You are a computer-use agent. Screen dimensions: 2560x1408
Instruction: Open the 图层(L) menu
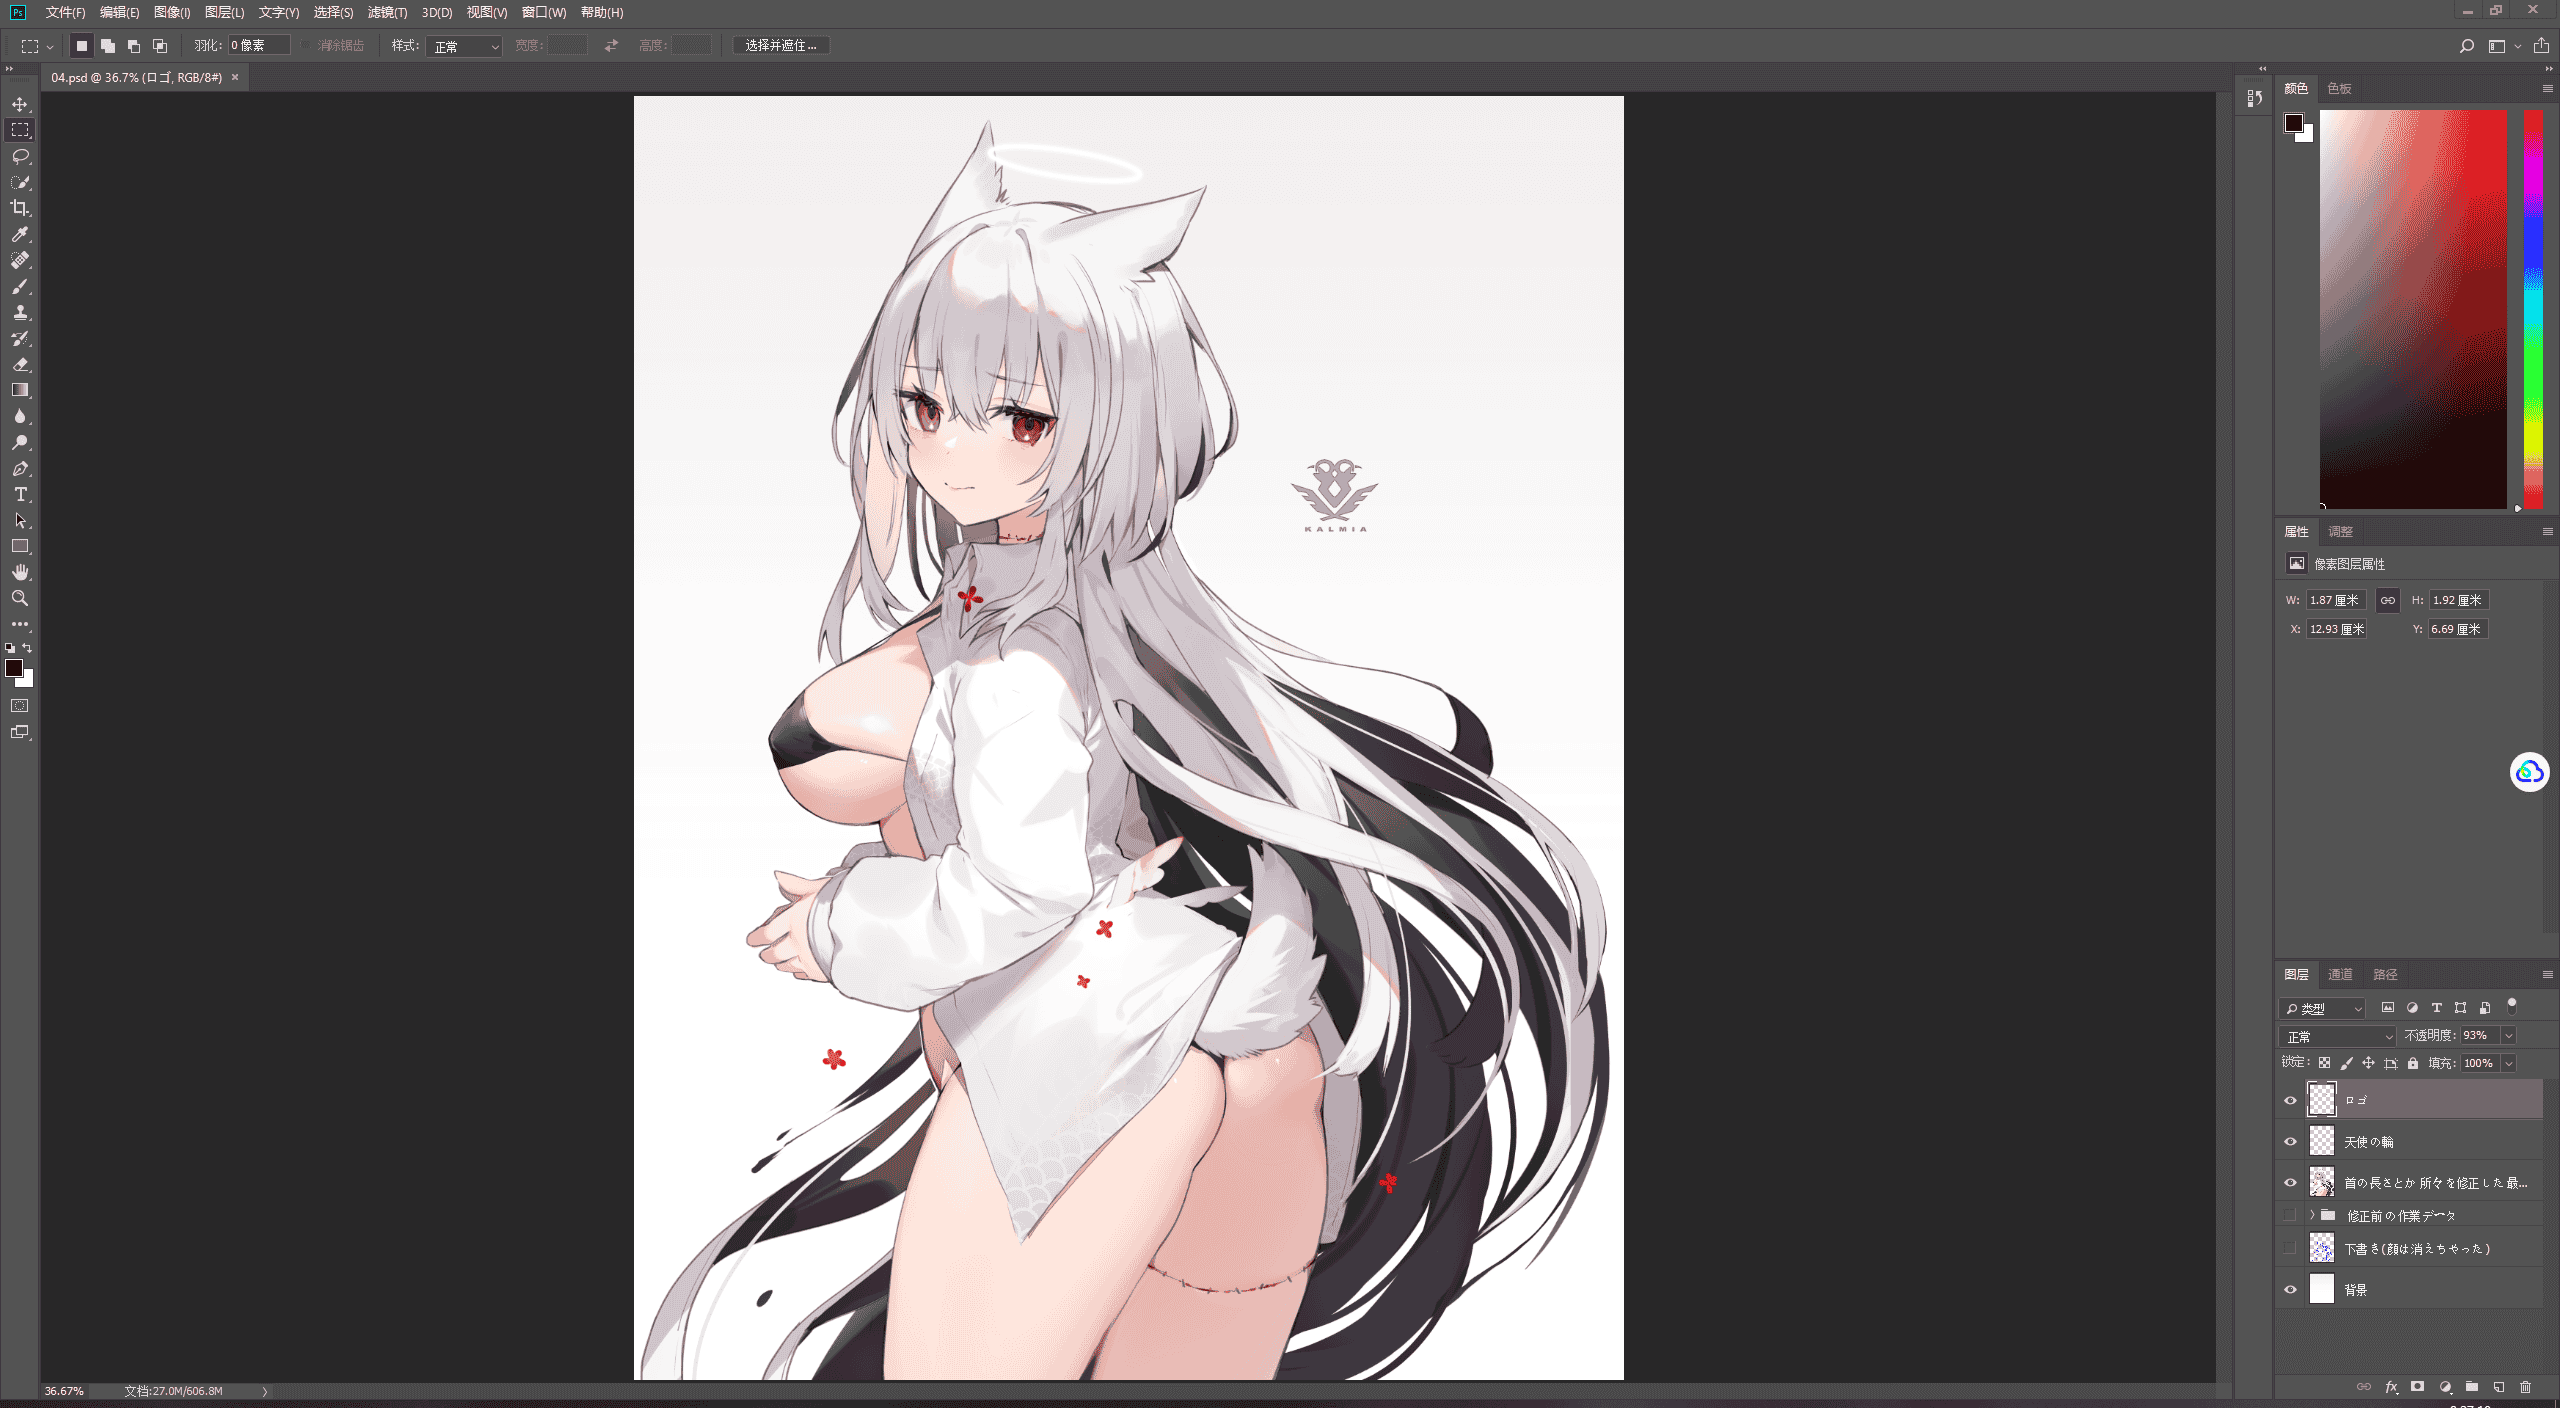(x=224, y=12)
